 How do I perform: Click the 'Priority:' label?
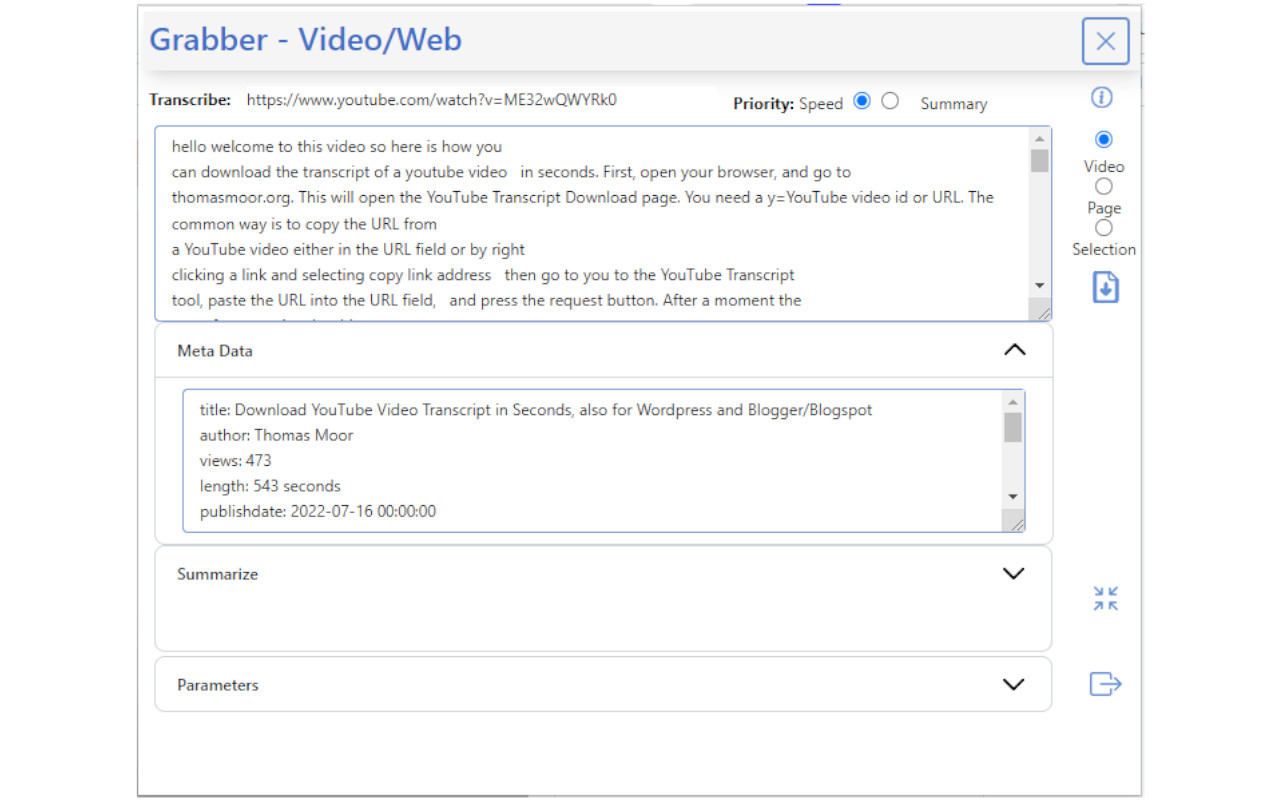[x=764, y=103]
